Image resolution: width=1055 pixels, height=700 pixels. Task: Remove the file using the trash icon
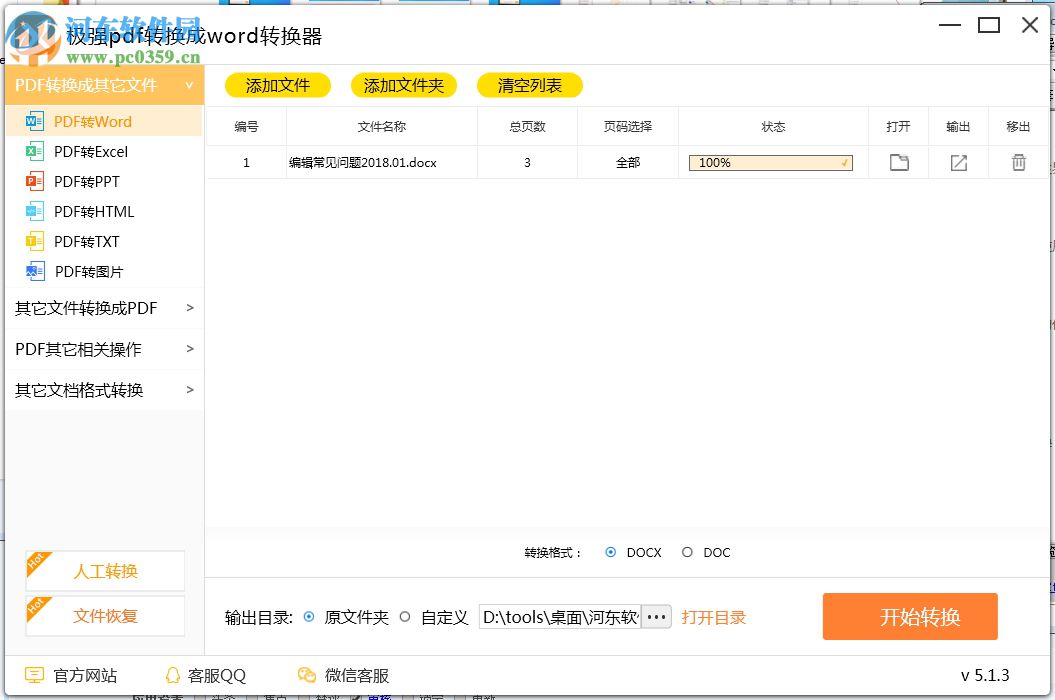[1018, 162]
